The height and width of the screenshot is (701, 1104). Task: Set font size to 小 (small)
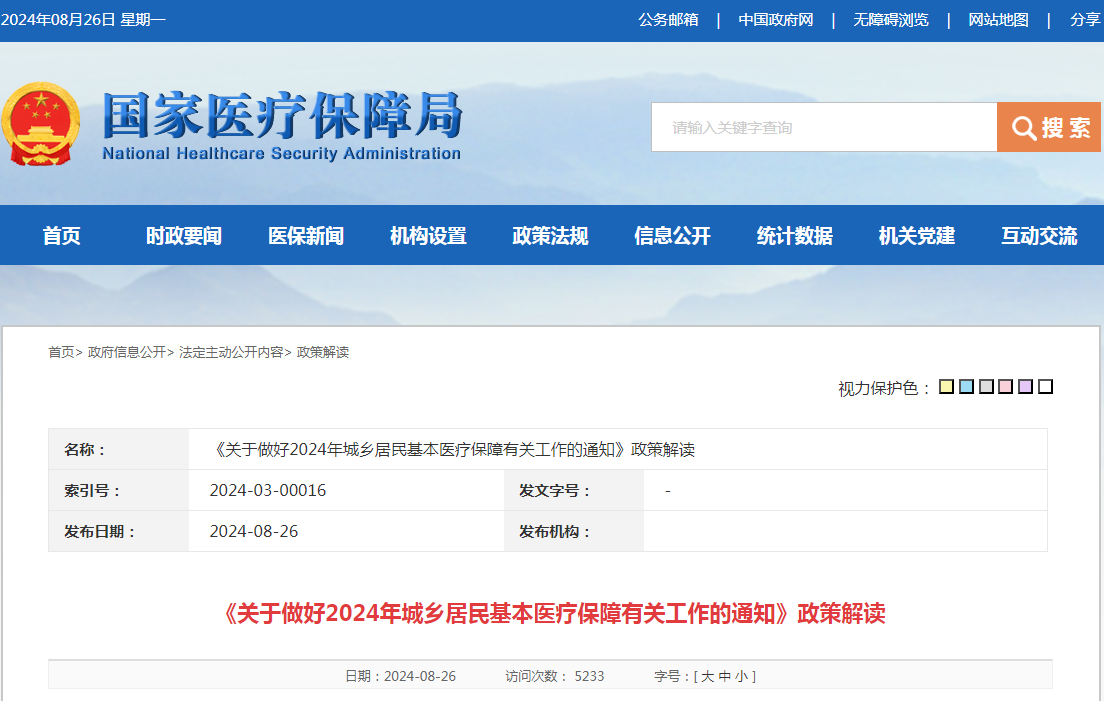click(x=741, y=676)
